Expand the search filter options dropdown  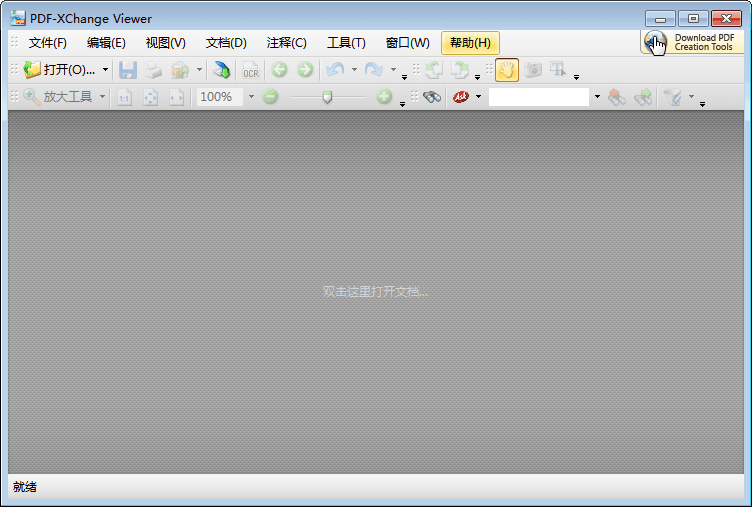pos(691,97)
